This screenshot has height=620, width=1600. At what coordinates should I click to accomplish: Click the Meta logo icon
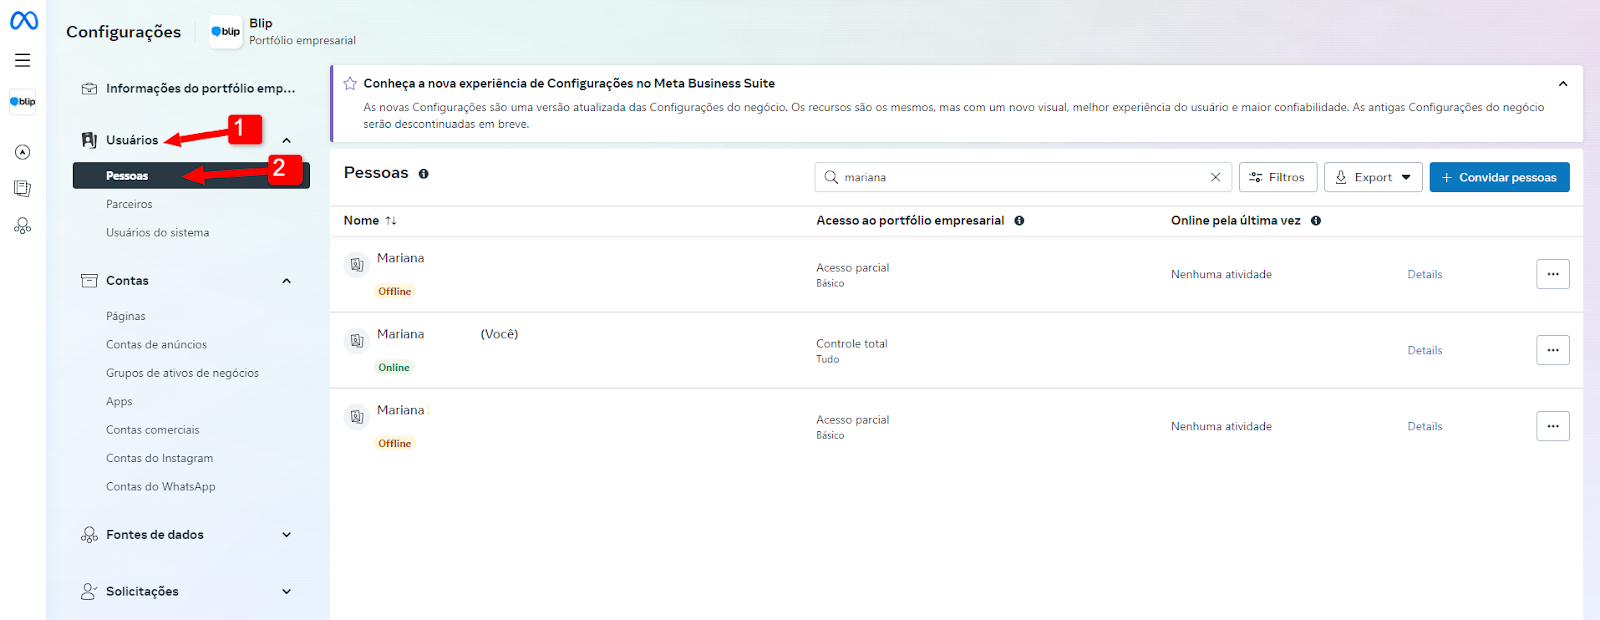tap(24, 20)
